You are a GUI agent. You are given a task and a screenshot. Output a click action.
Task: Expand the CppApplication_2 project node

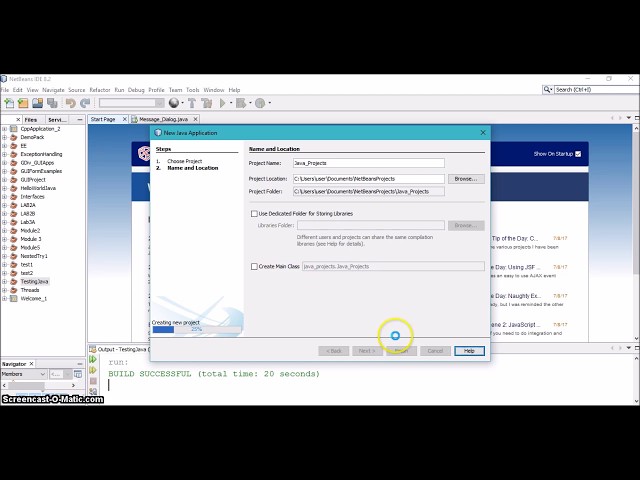pos(4,129)
